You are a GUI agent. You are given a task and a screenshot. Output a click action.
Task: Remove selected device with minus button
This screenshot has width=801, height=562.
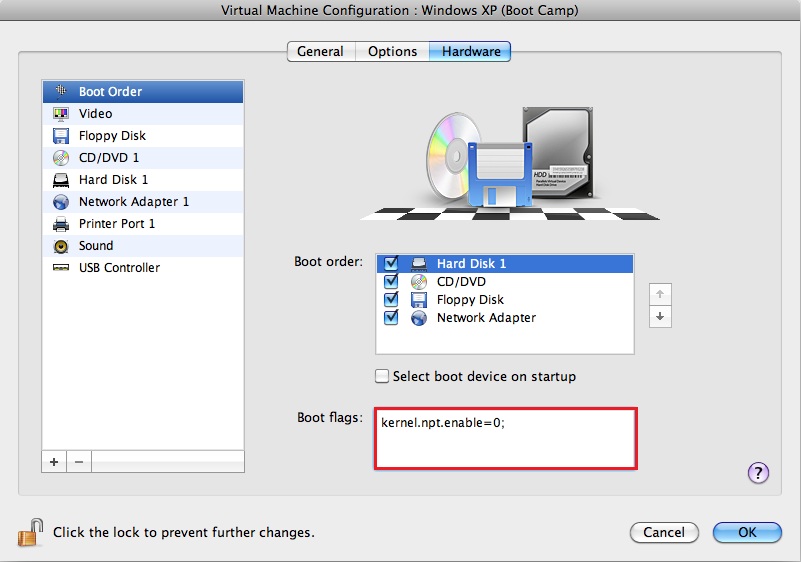(x=79, y=462)
